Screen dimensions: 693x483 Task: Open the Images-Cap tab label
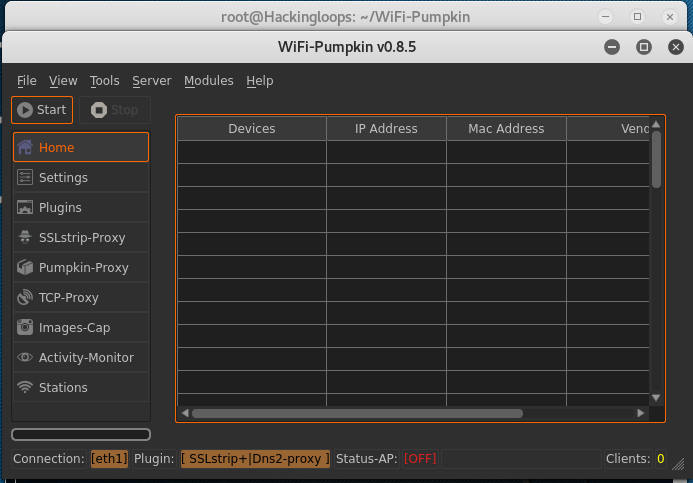(74, 328)
